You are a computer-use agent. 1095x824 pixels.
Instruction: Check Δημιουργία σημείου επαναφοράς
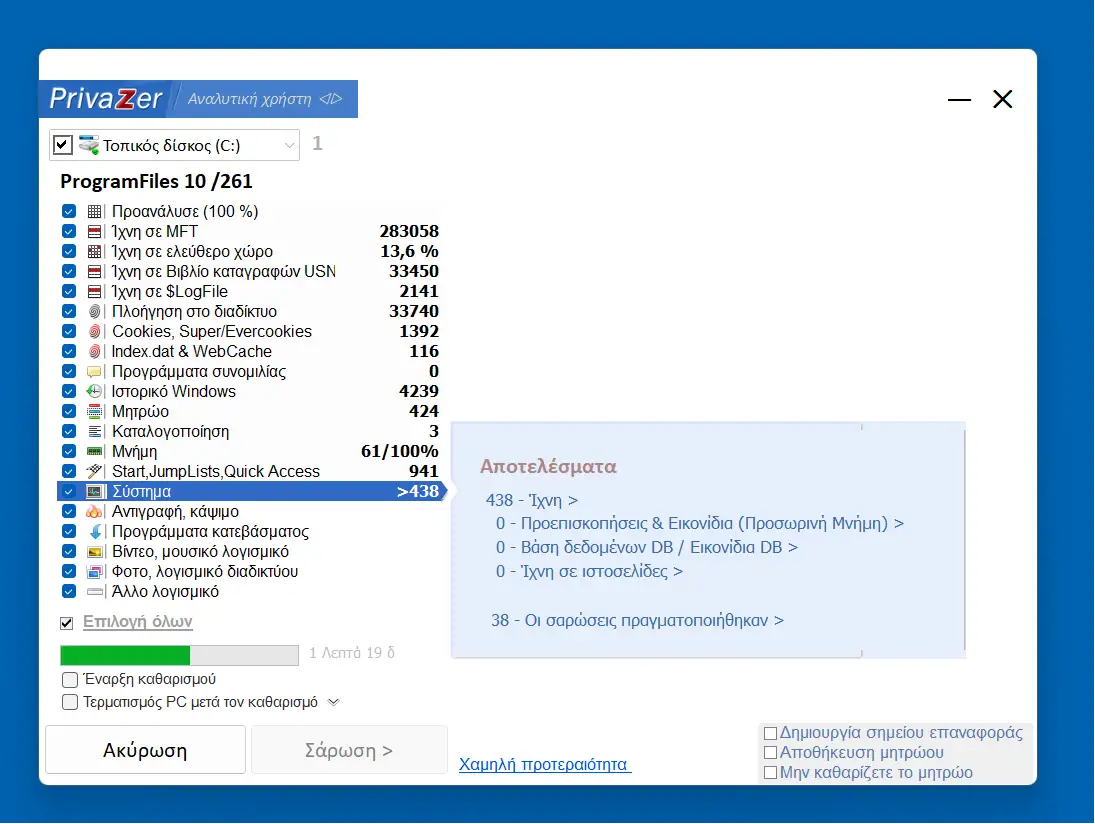click(x=770, y=733)
